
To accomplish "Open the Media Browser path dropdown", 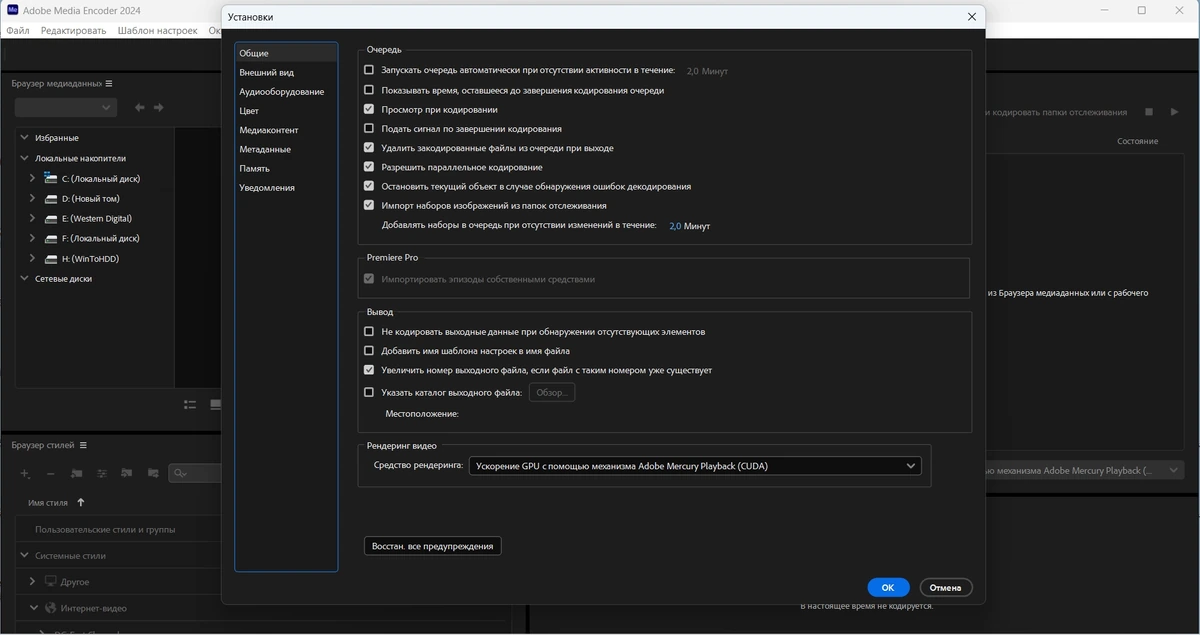I will [x=66, y=107].
